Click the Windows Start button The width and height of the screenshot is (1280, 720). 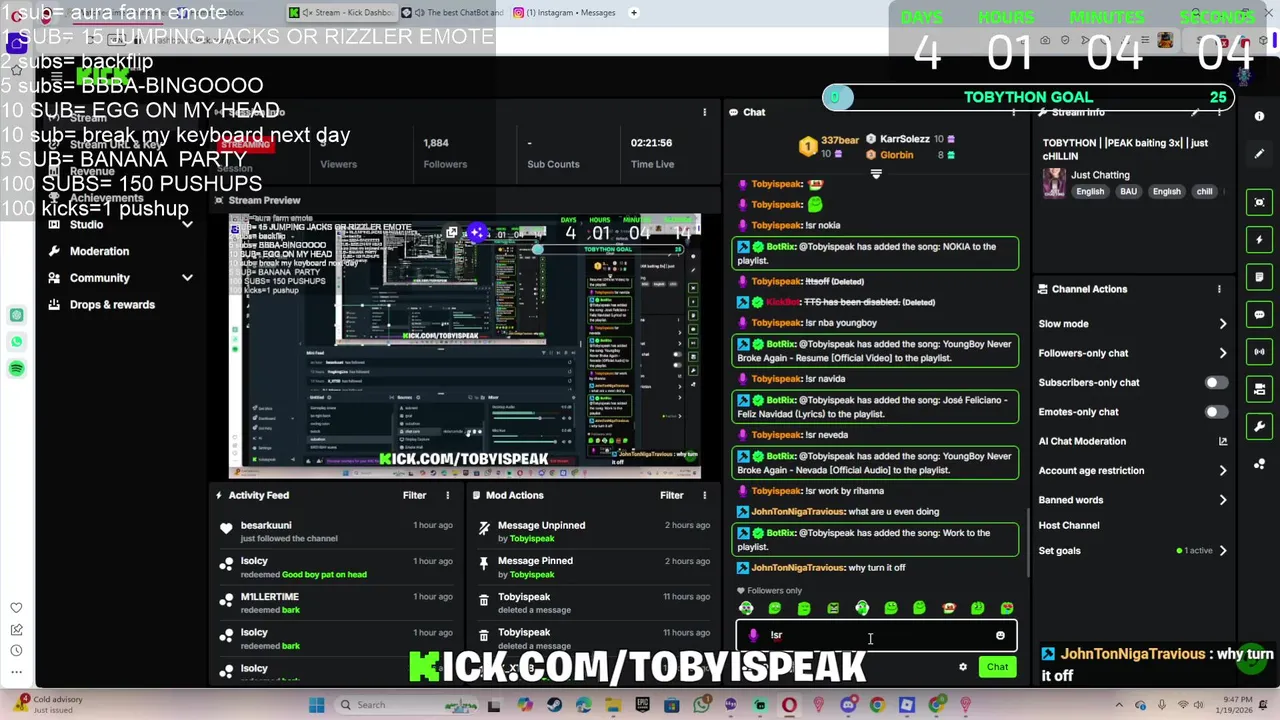click(x=316, y=705)
